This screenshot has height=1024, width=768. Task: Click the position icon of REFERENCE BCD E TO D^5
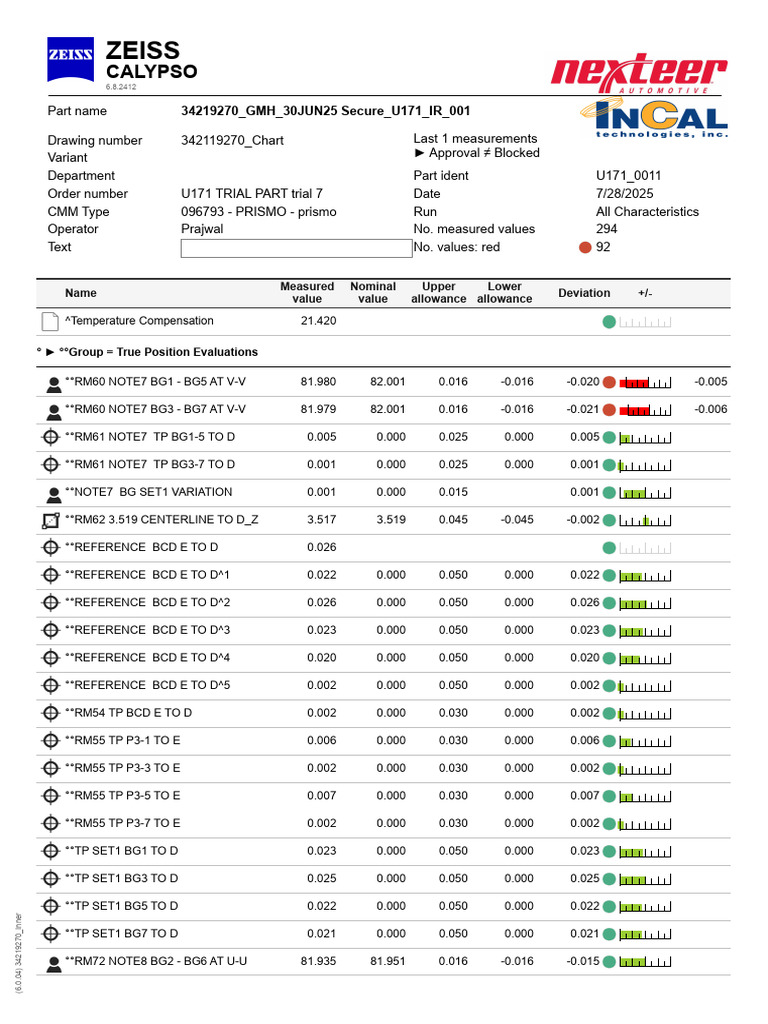[x=50, y=686]
